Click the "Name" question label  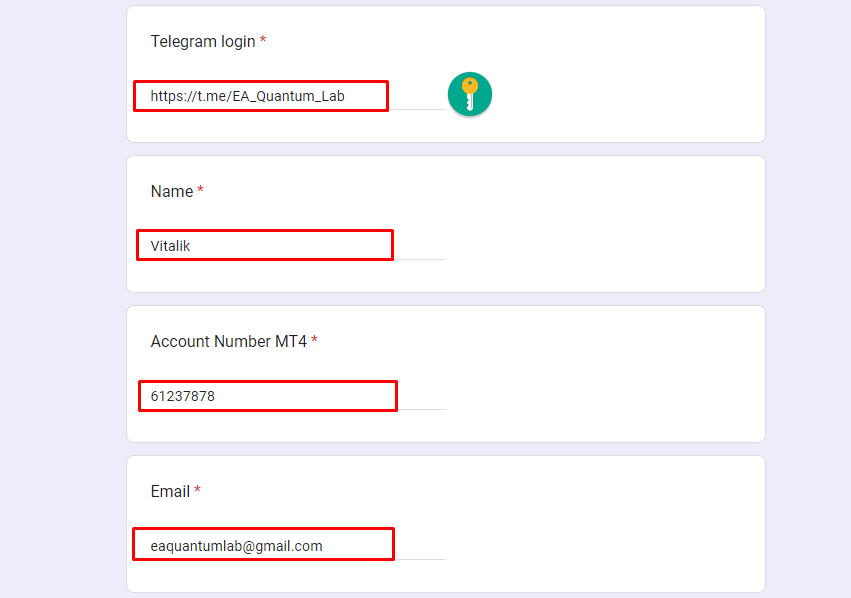[x=171, y=191]
